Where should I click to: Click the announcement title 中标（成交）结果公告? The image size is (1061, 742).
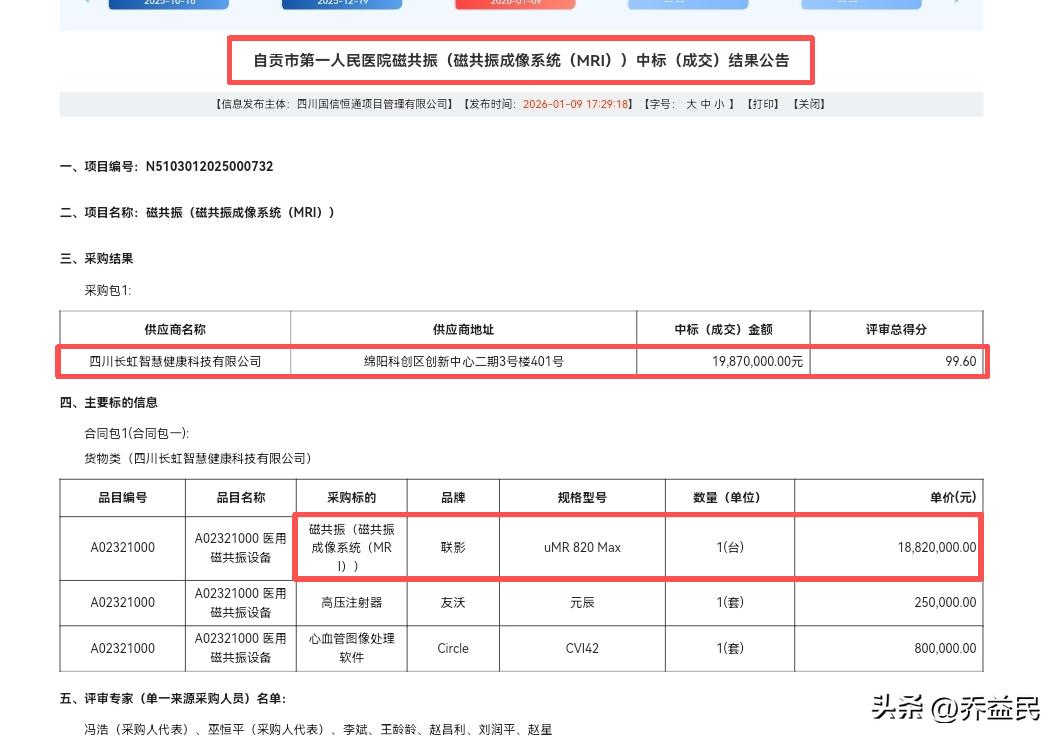(x=521, y=61)
